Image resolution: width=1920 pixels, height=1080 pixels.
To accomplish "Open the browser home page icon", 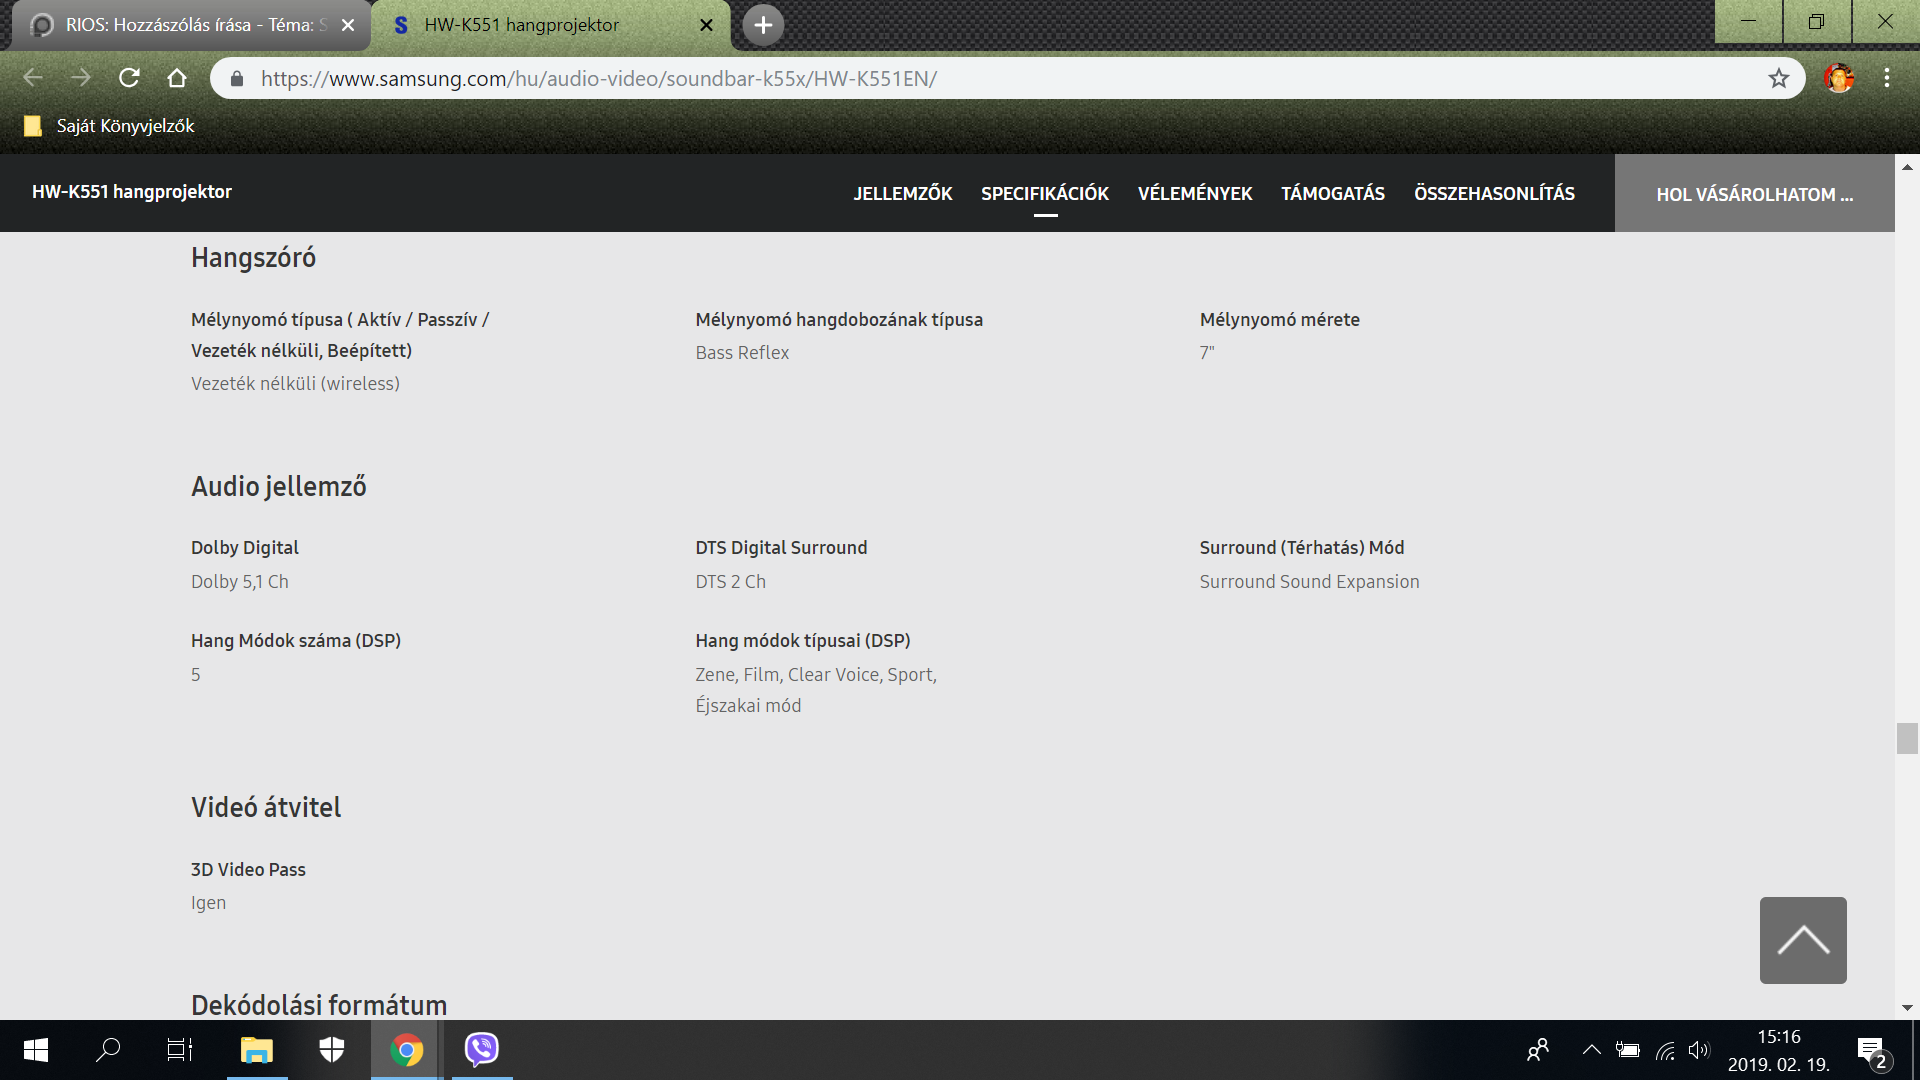I will (x=177, y=78).
